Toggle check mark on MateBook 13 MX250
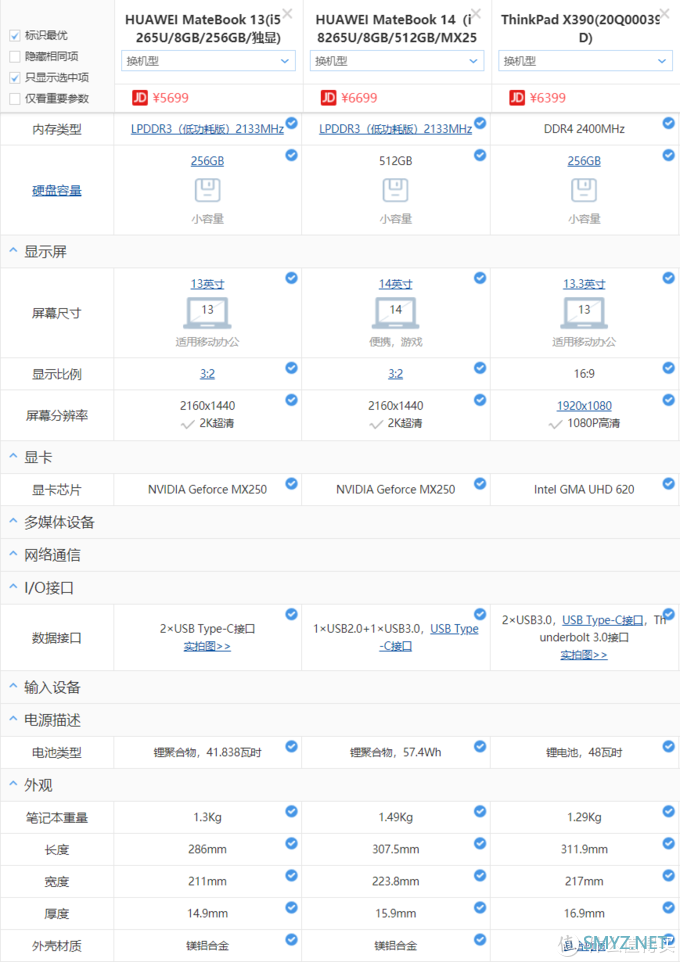Image resolution: width=680 pixels, height=962 pixels. pos(292,483)
